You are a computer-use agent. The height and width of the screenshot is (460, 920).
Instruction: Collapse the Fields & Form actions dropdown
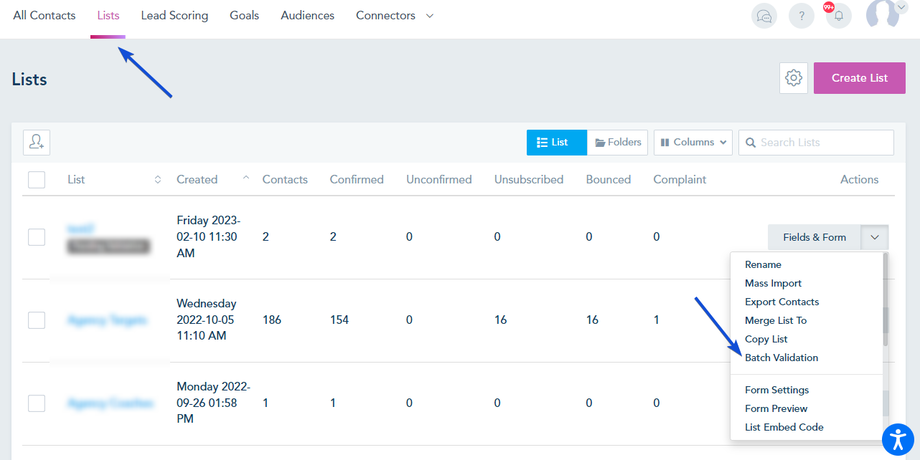(874, 237)
